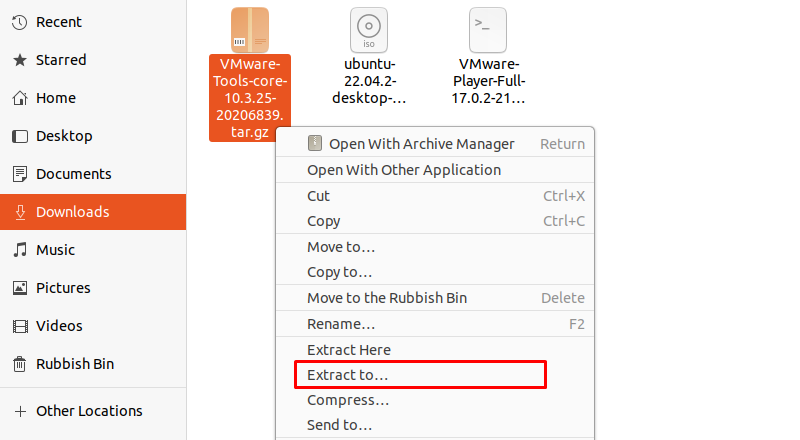Click the Rubbish Bin trash icon
Image resolution: width=800 pixels, height=440 pixels.
[19, 364]
